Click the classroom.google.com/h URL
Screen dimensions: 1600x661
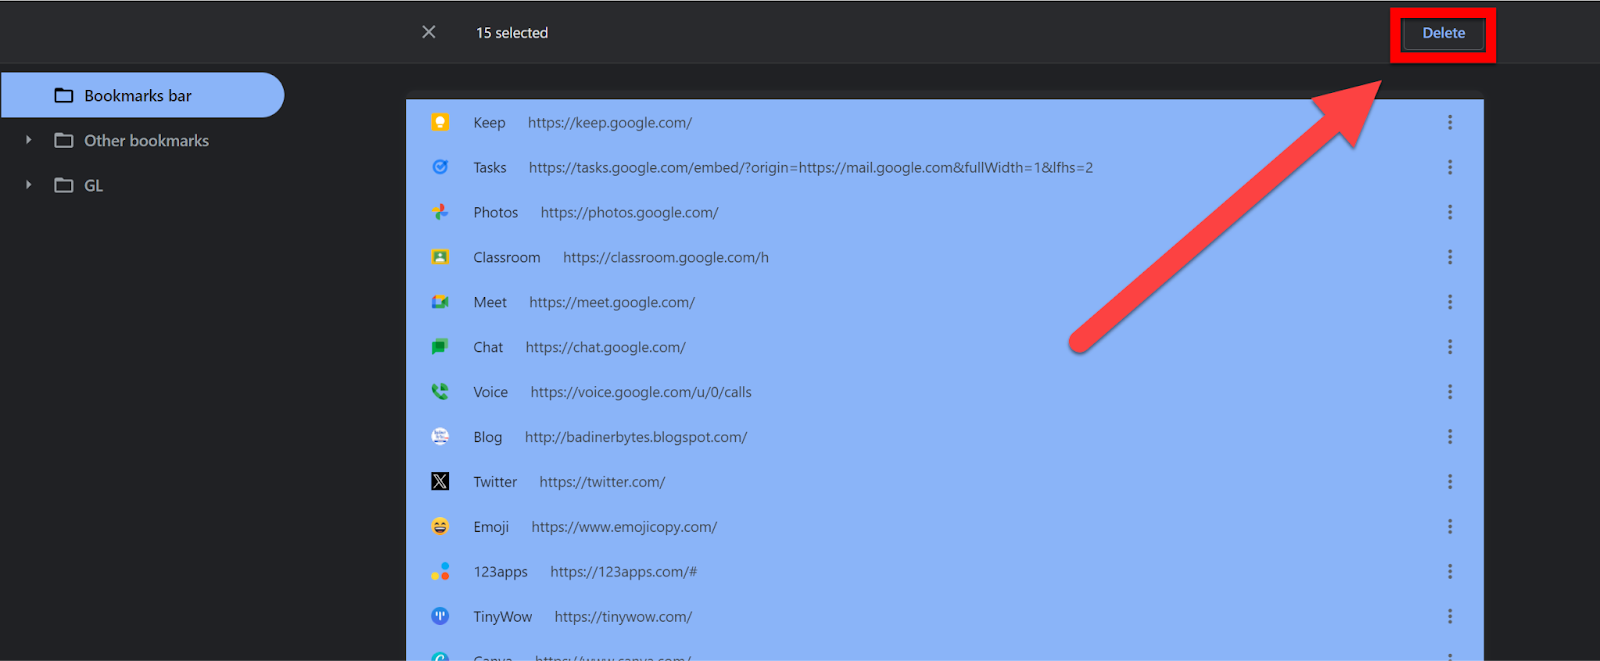coord(666,258)
